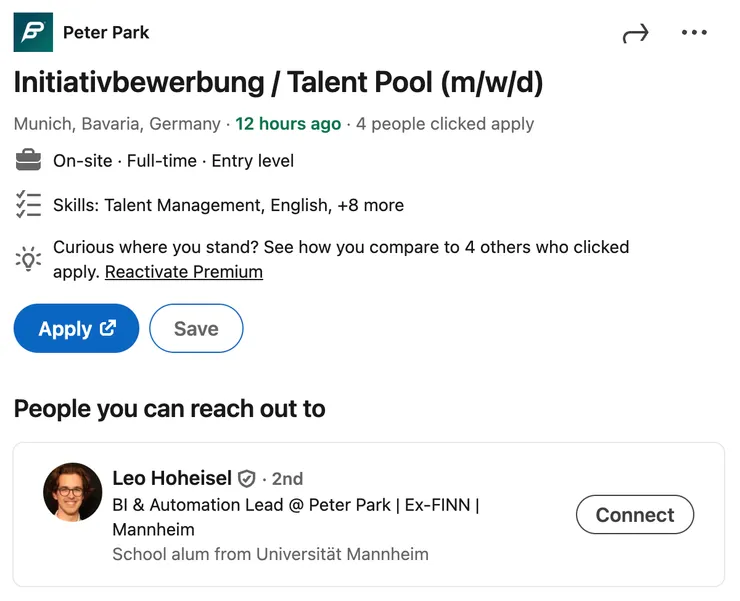The height and width of the screenshot is (601, 740).
Task: Click the briefcase job type icon
Action: [x=28, y=160]
